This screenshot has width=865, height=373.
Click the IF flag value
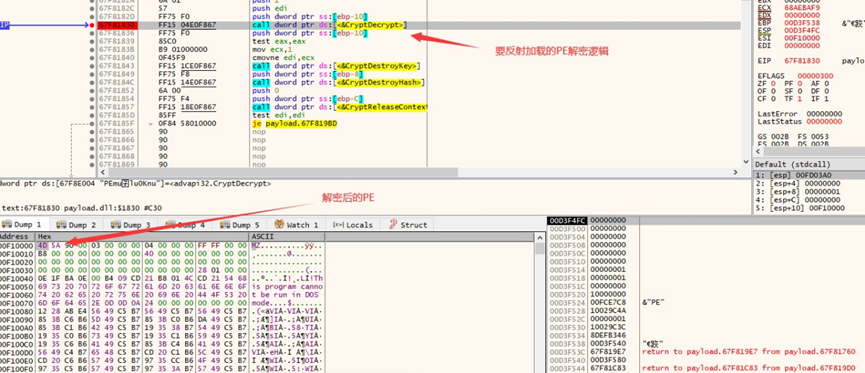point(825,99)
